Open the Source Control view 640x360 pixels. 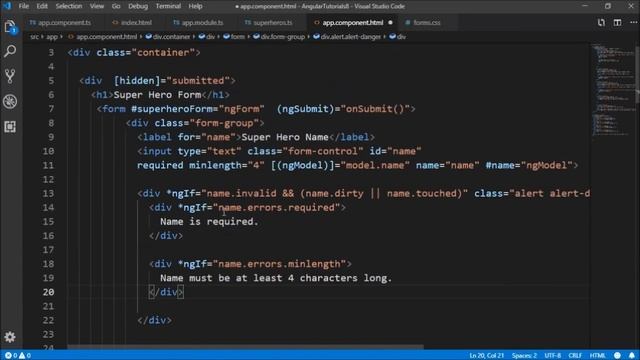coord(10,76)
